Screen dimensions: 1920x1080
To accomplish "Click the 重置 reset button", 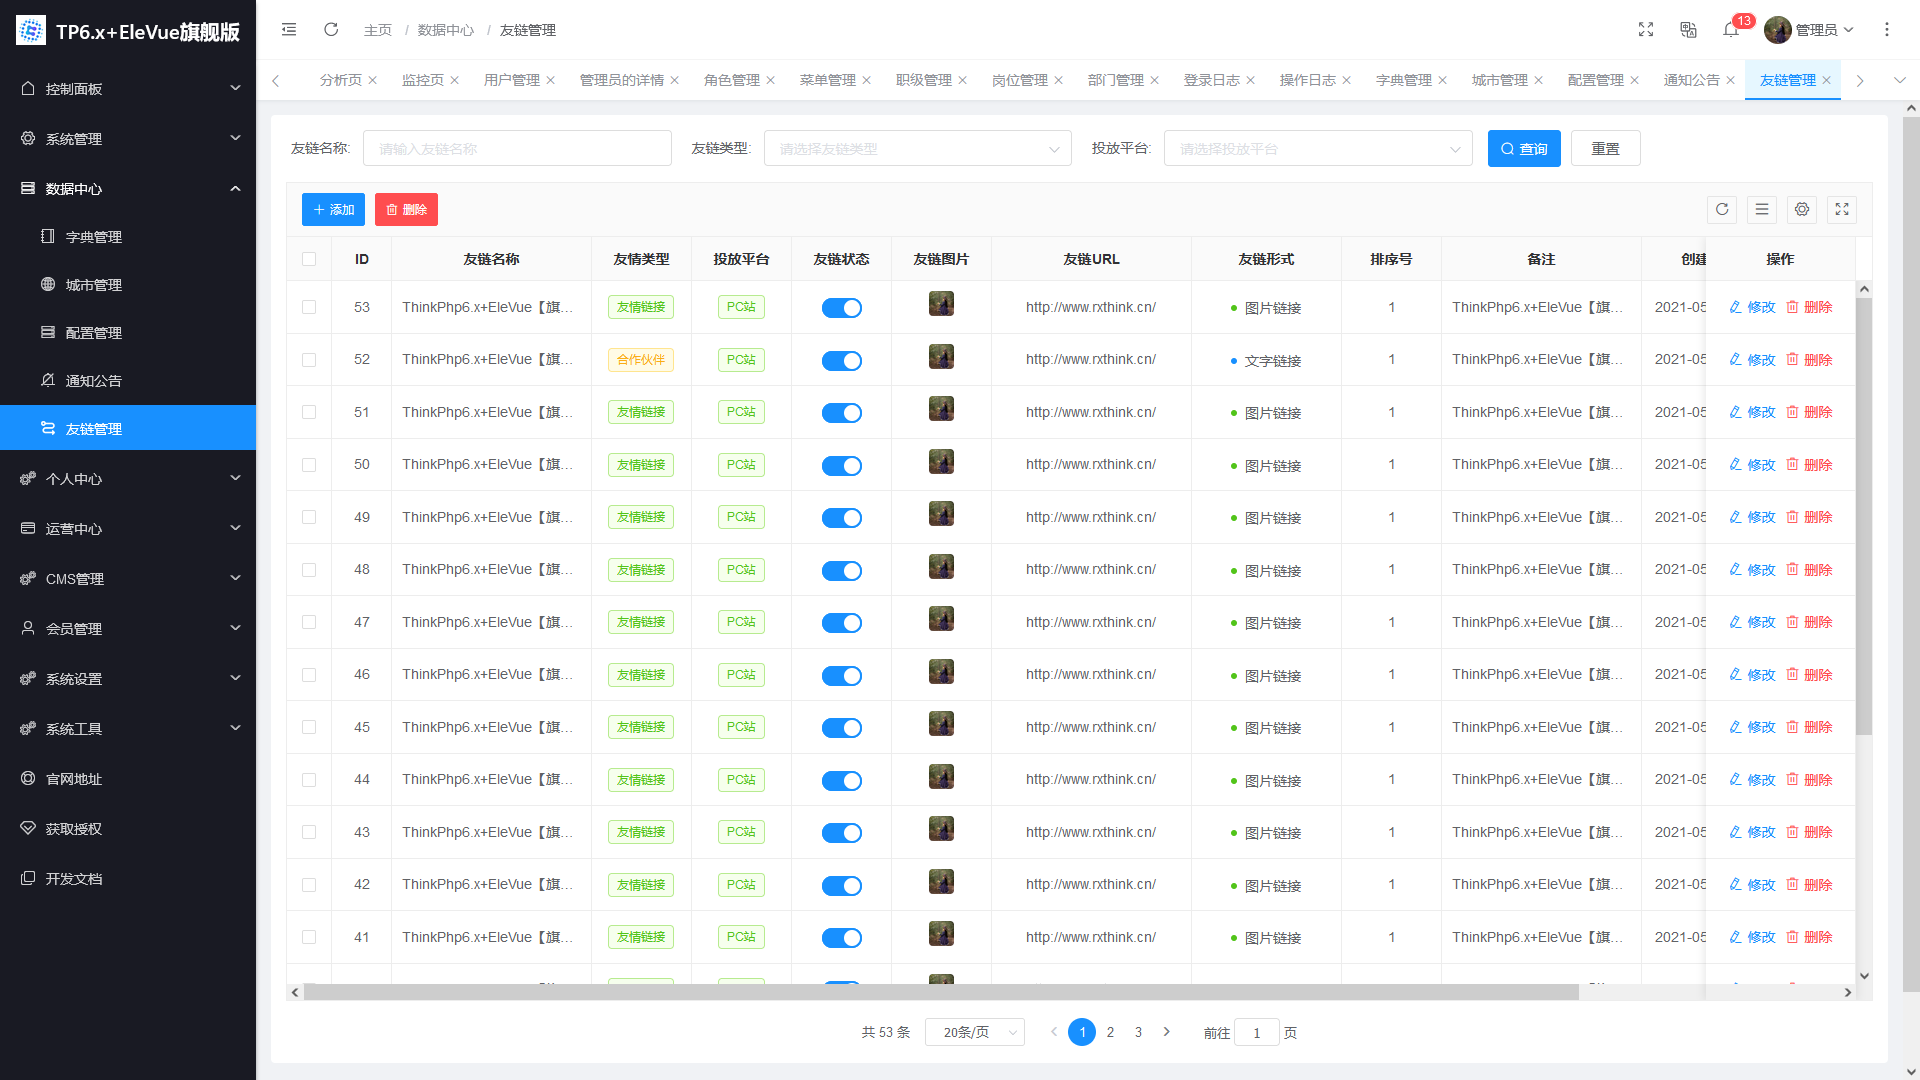I will click(1605, 149).
